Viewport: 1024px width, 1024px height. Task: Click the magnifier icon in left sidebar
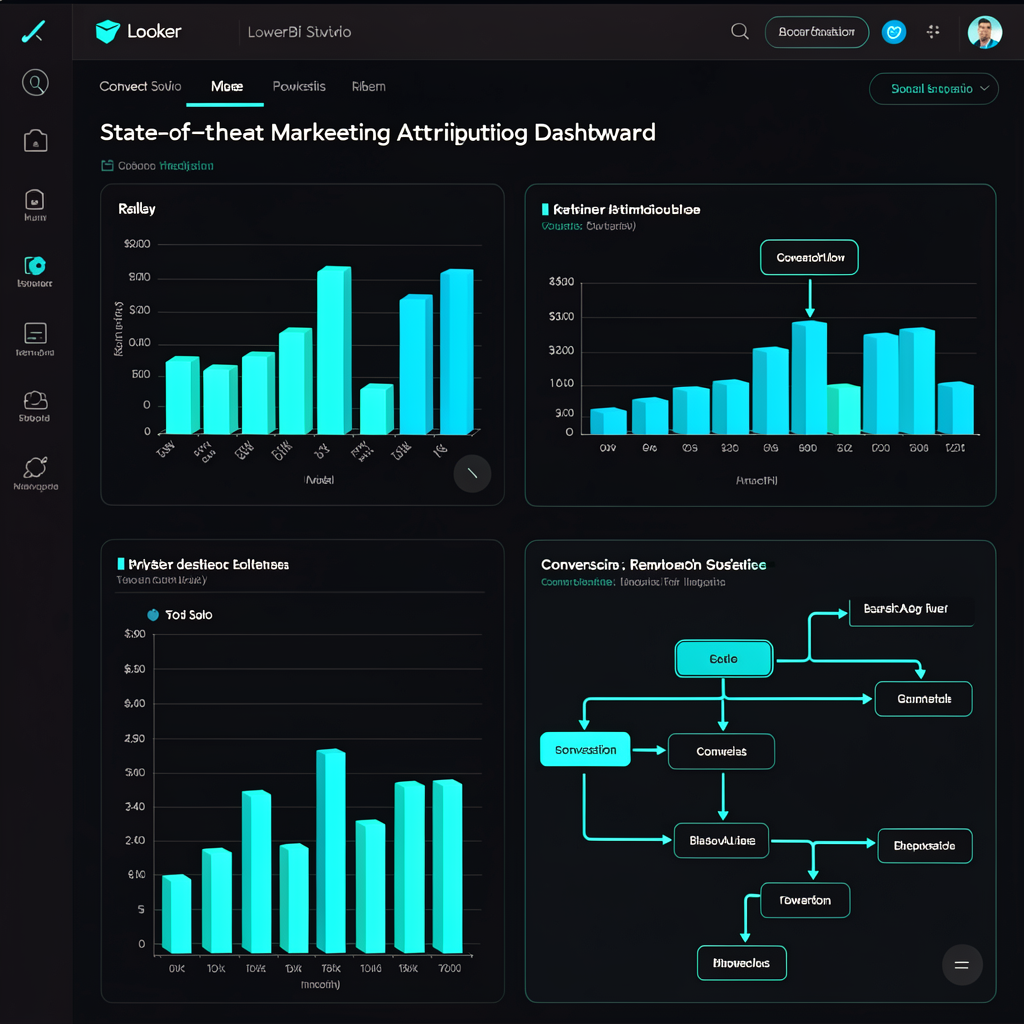[x=35, y=83]
